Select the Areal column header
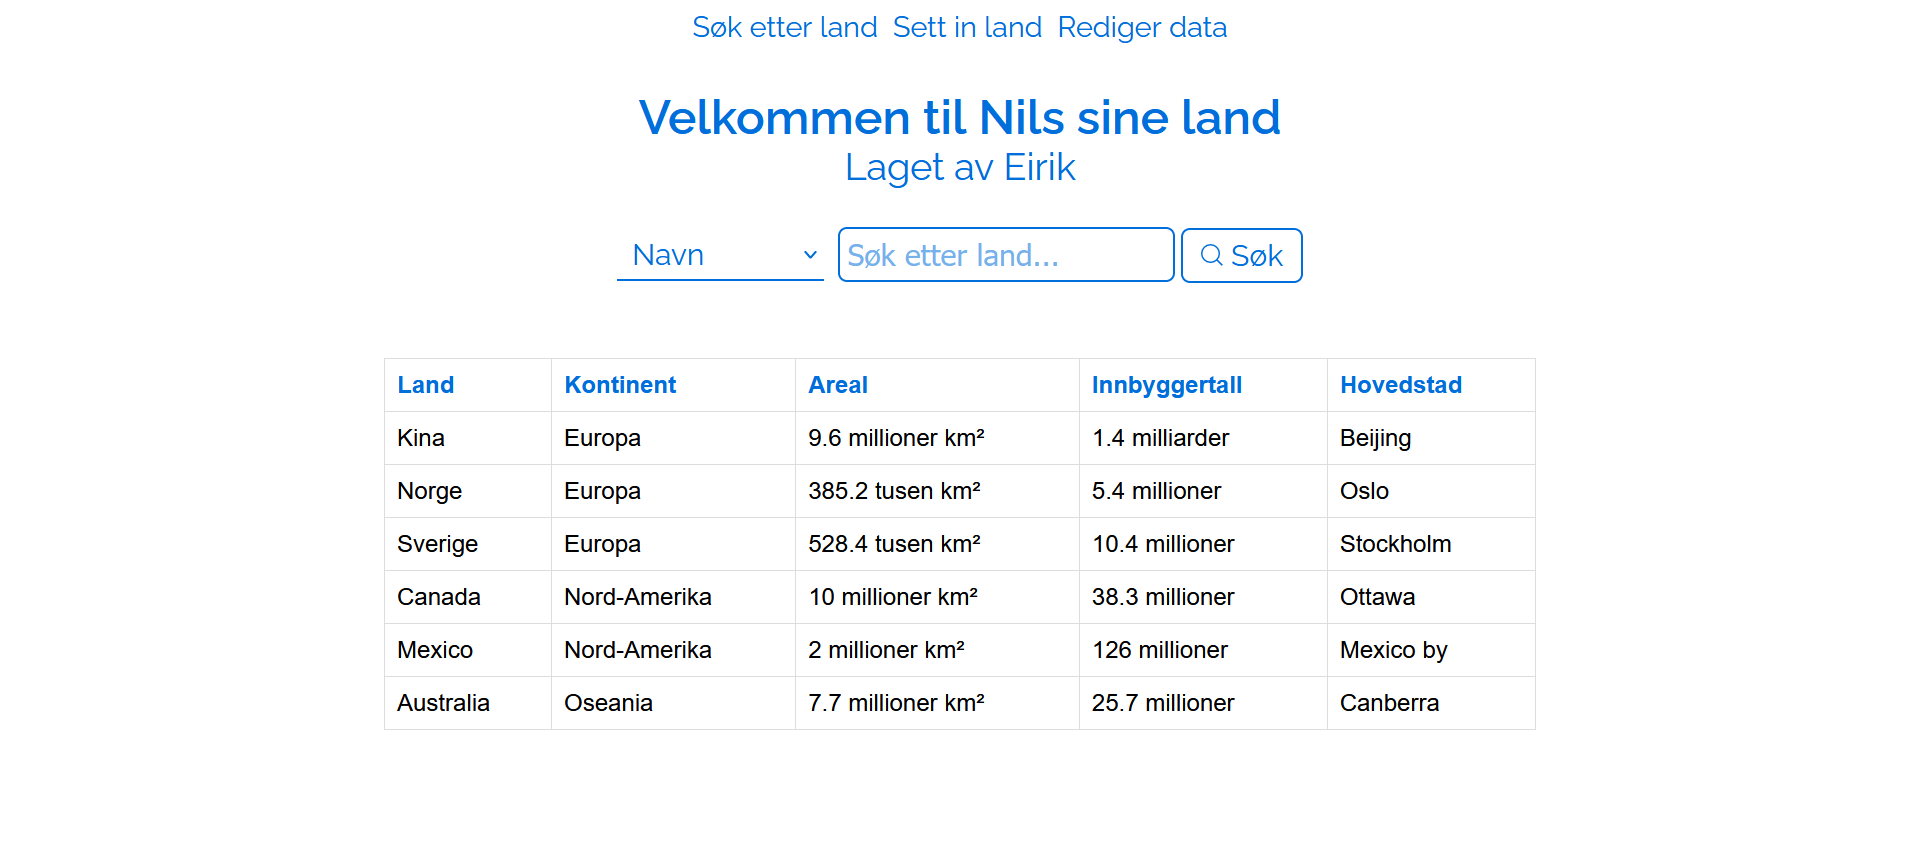Screen dimensions: 1920x841 coord(838,385)
